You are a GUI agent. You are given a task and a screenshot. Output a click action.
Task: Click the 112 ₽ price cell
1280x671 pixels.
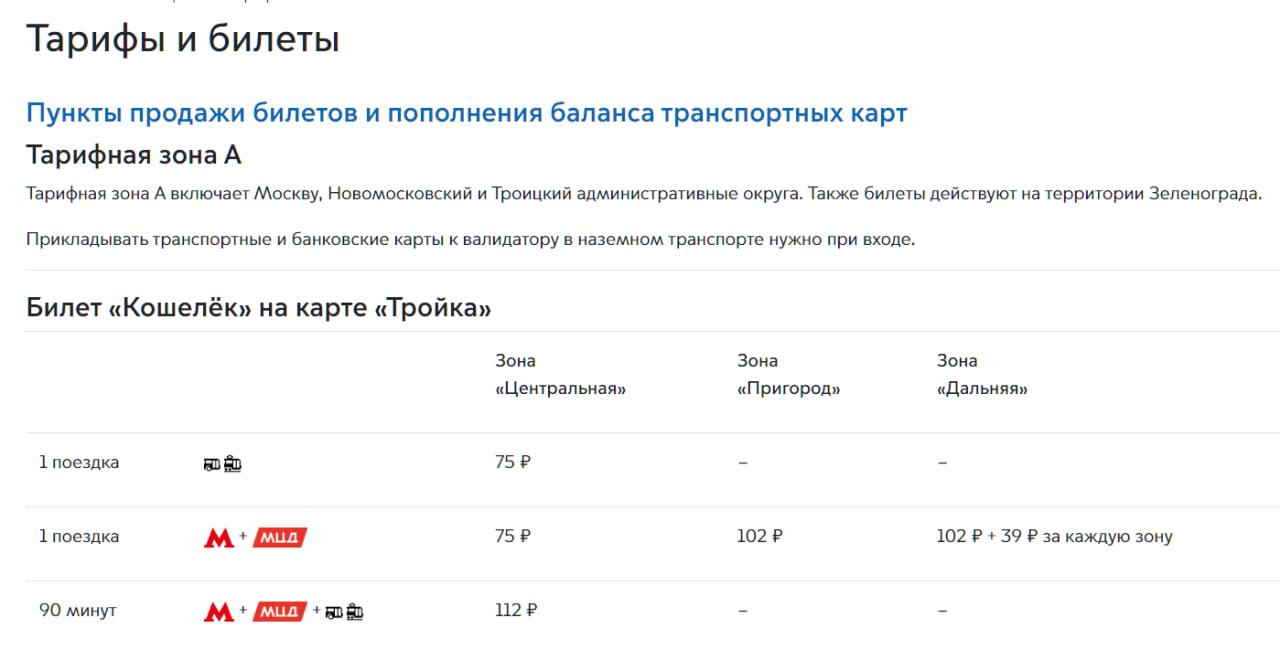point(516,611)
